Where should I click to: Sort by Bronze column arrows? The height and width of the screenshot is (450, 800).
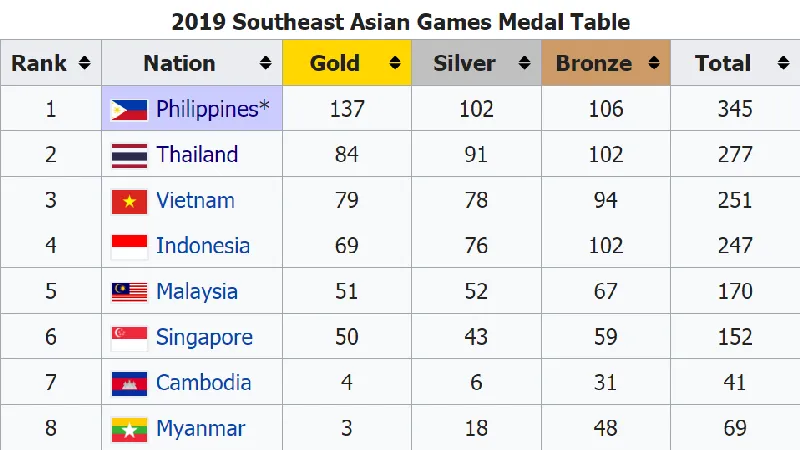[x=653, y=63]
